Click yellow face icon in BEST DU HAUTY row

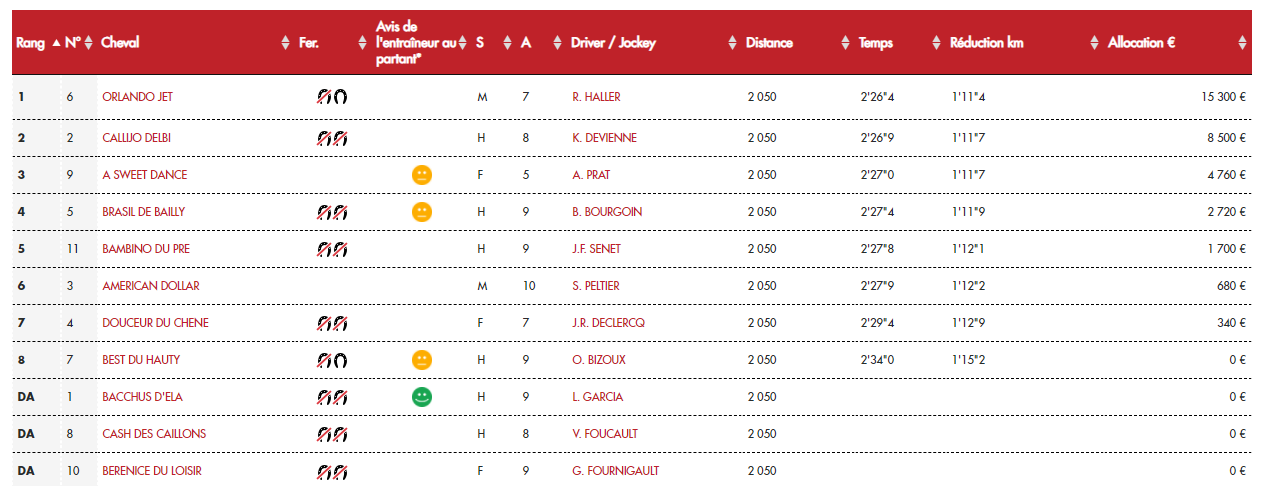tap(422, 360)
